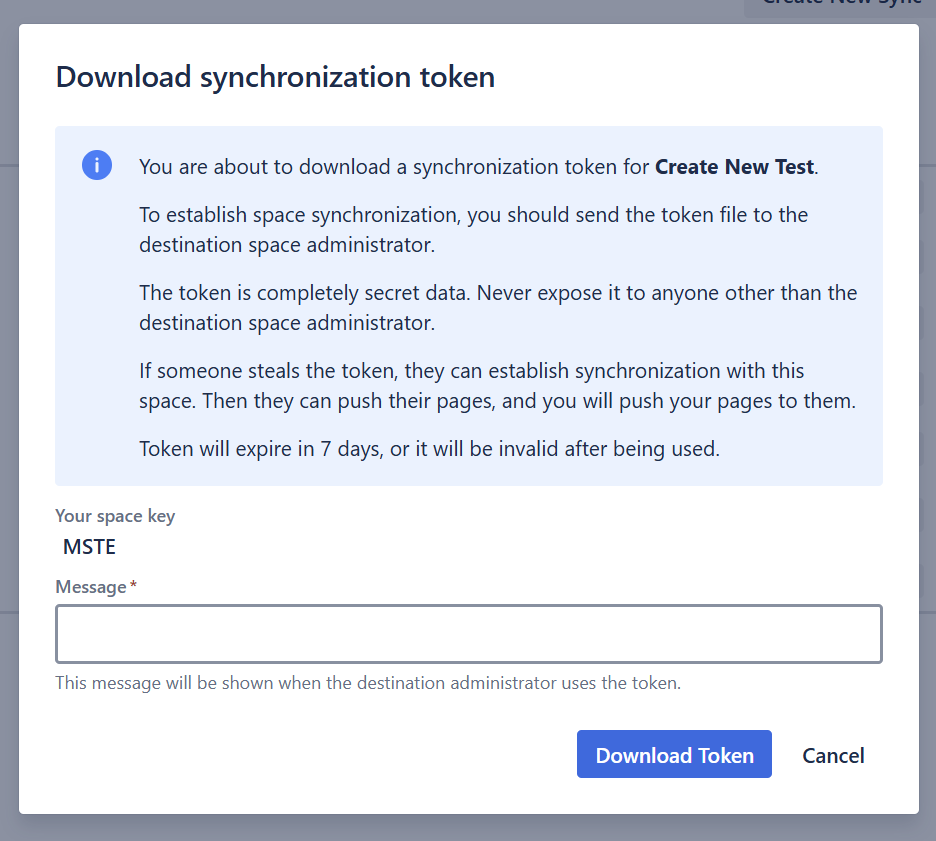Click the Message field label

tap(91, 587)
